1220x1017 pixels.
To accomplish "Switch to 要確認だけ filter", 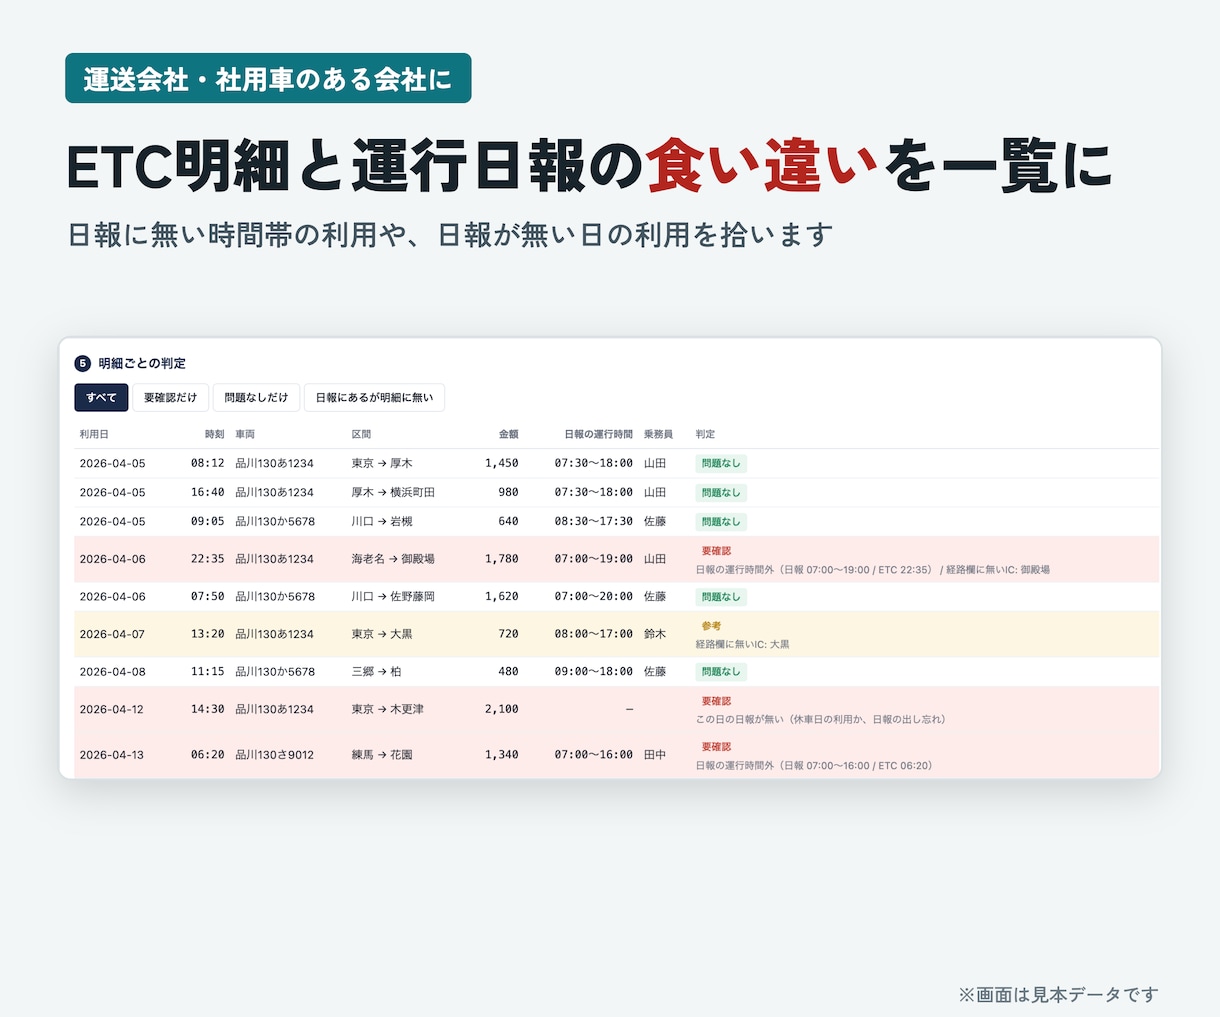I will click(x=170, y=397).
